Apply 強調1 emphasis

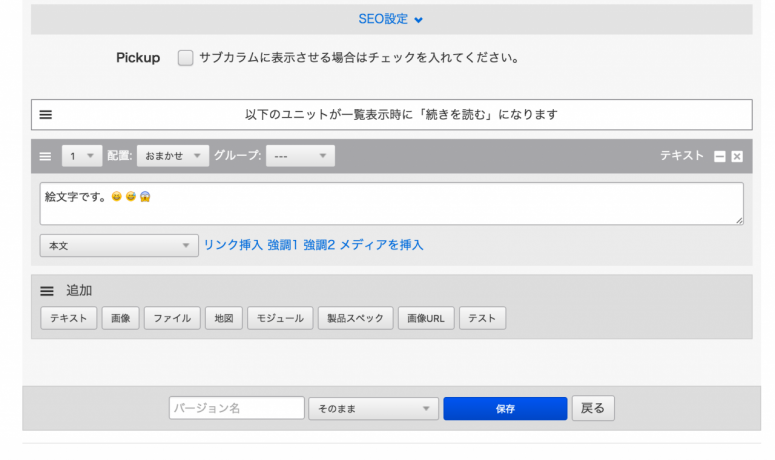(x=283, y=245)
